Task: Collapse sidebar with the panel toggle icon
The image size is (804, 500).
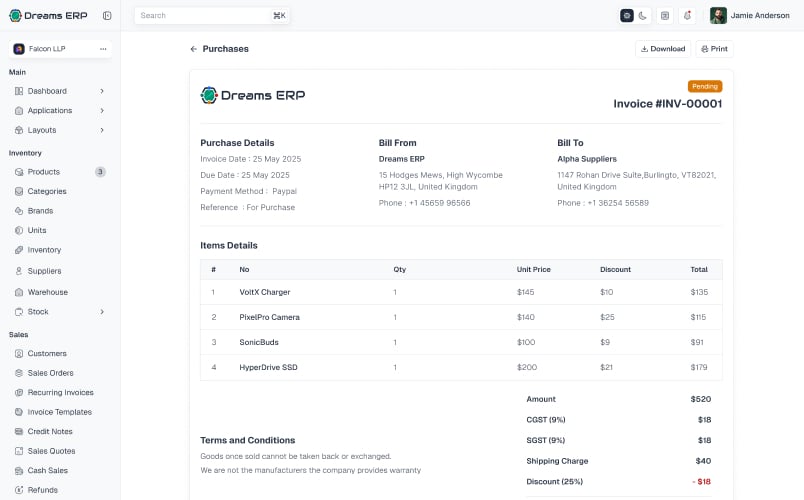Action: (107, 15)
